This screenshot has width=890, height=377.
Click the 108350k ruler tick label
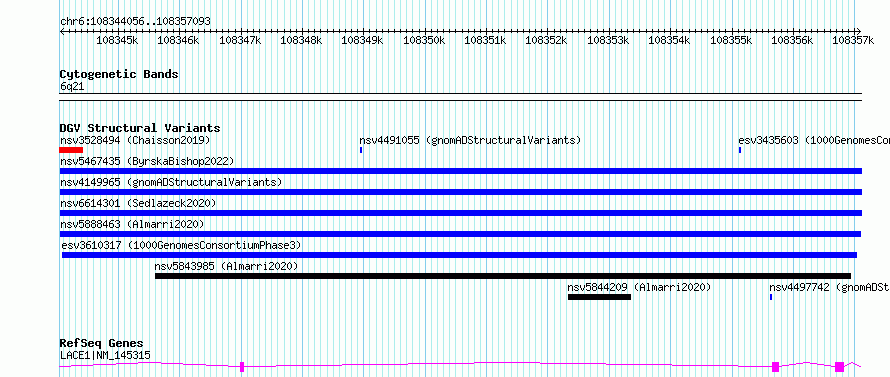(x=424, y=40)
